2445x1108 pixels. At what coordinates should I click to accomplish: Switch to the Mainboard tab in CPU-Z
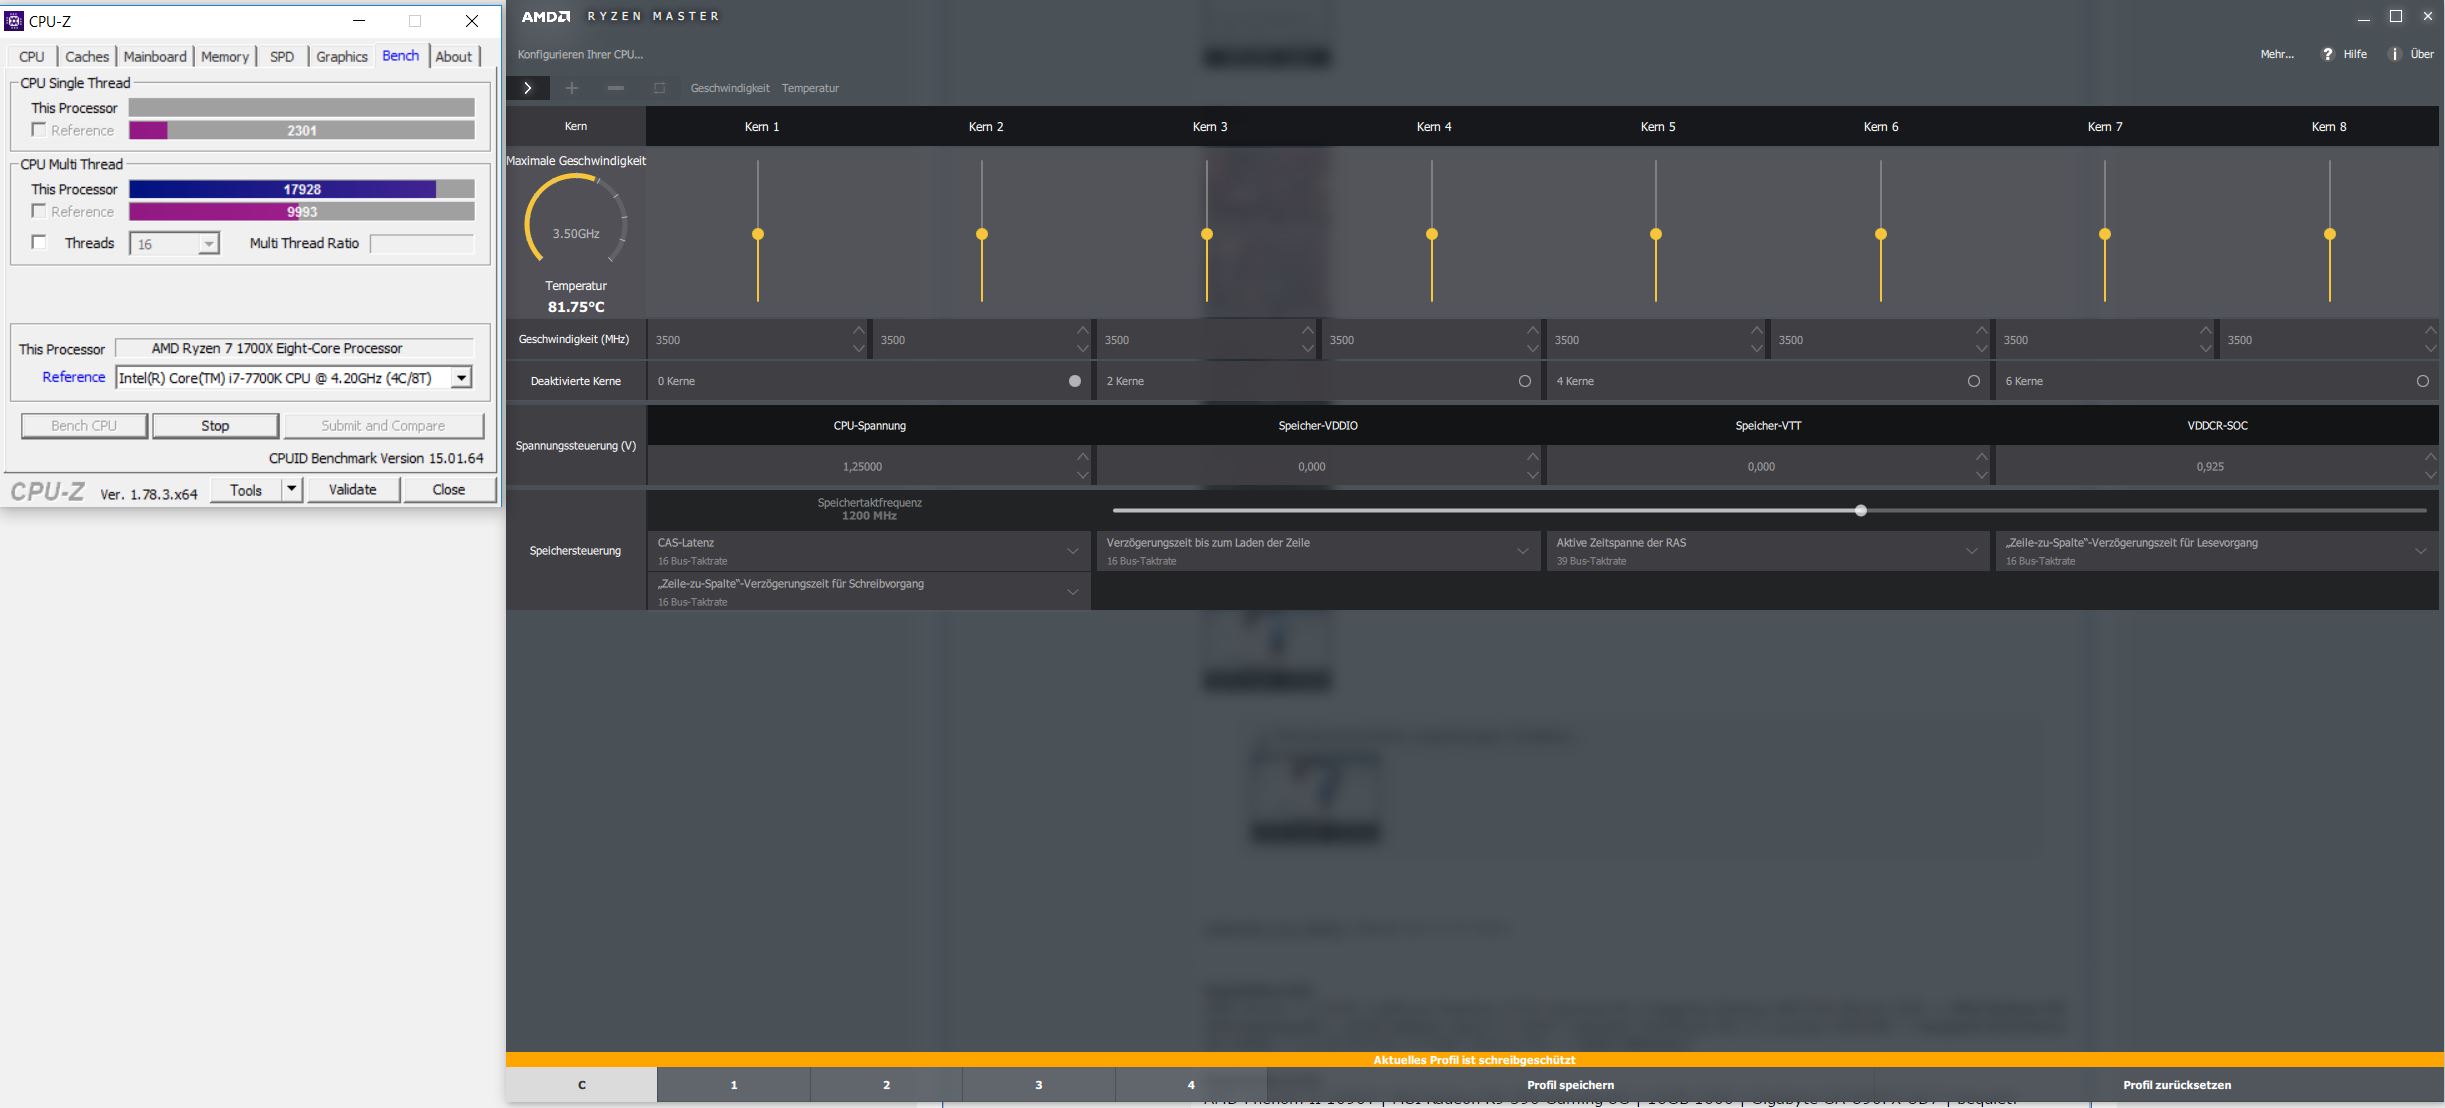155,56
